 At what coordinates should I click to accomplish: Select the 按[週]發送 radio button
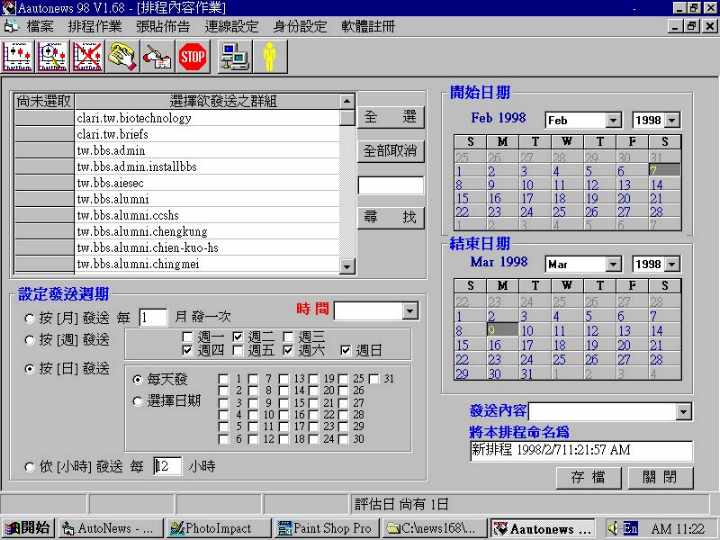tap(29, 340)
